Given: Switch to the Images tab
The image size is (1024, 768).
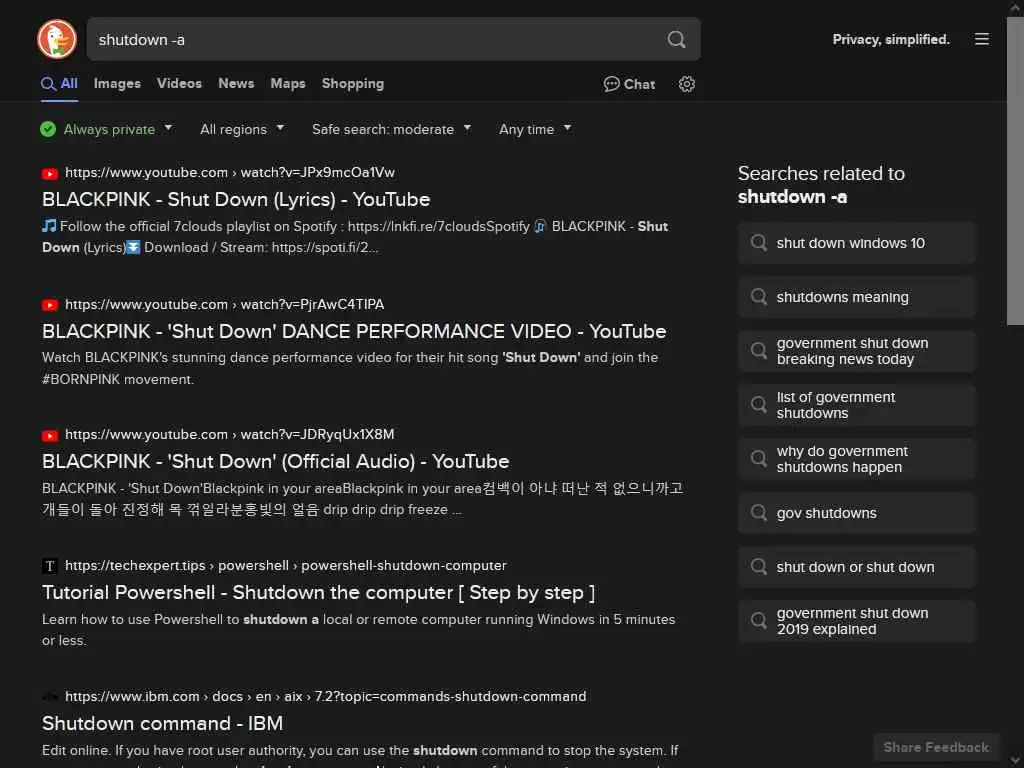Looking at the screenshot, I should [x=117, y=84].
